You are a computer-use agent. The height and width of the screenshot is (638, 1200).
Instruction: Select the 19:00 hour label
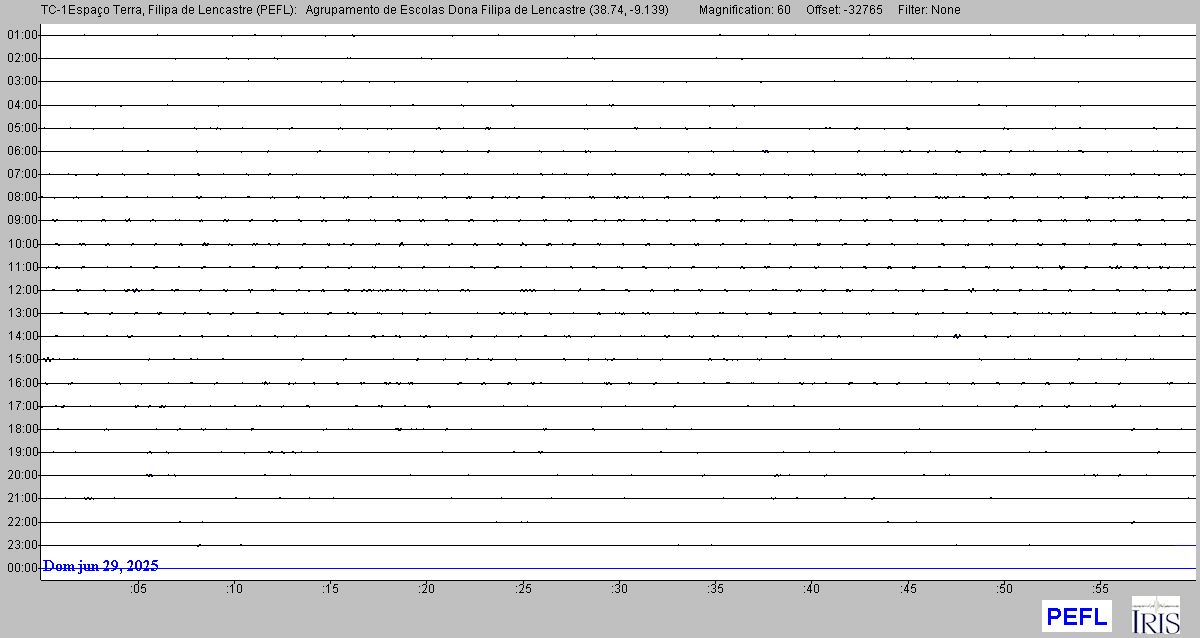(x=22, y=452)
